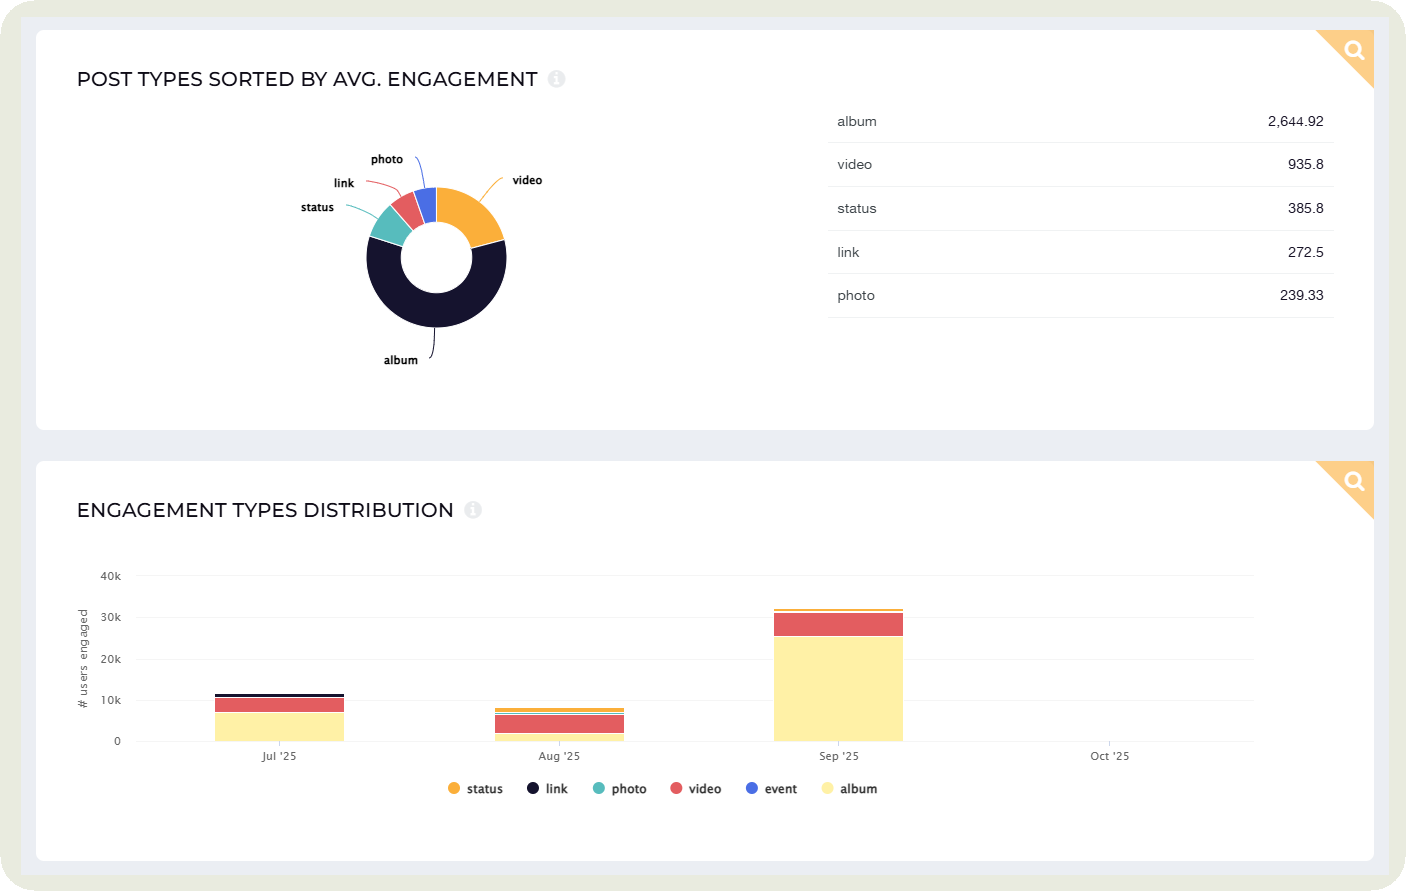Toggle the status series in legend
The height and width of the screenshot is (891, 1406).
[x=476, y=789]
